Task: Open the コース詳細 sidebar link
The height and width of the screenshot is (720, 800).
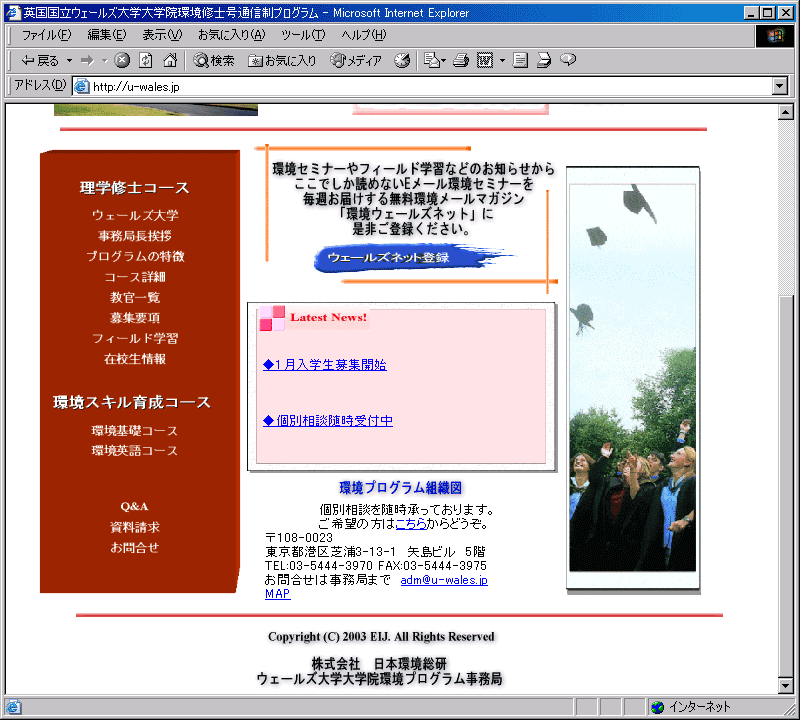Action: click(135, 277)
